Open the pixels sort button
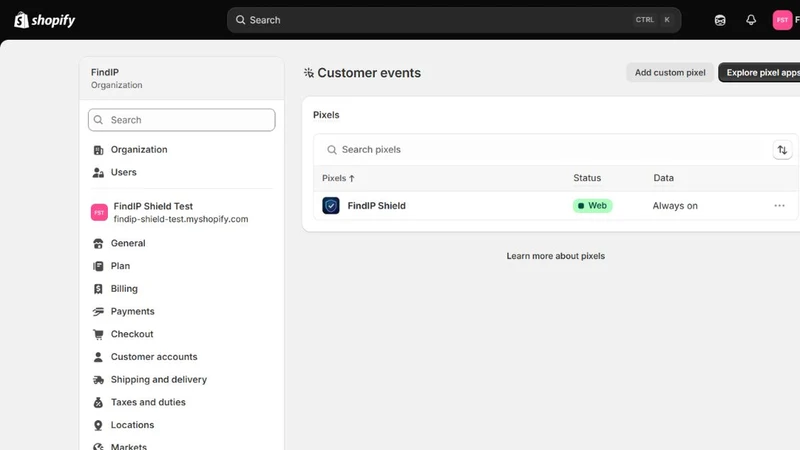Screen dimensions: 800x450 (x=782, y=150)
